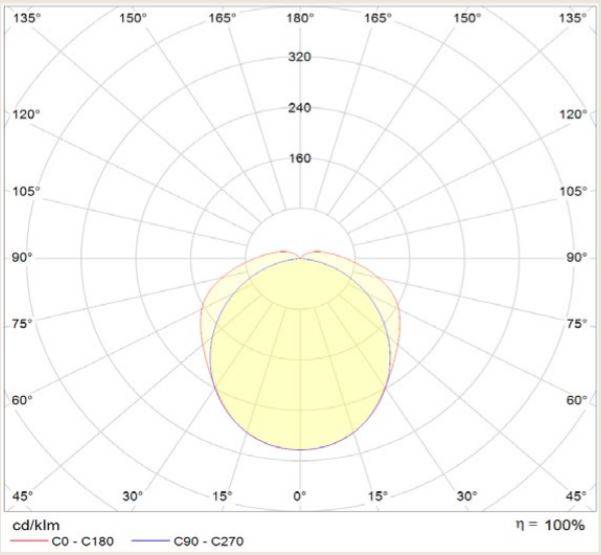601x555 pixels.
Task: Click the 105° label on the right side
Action: [573, 191]
